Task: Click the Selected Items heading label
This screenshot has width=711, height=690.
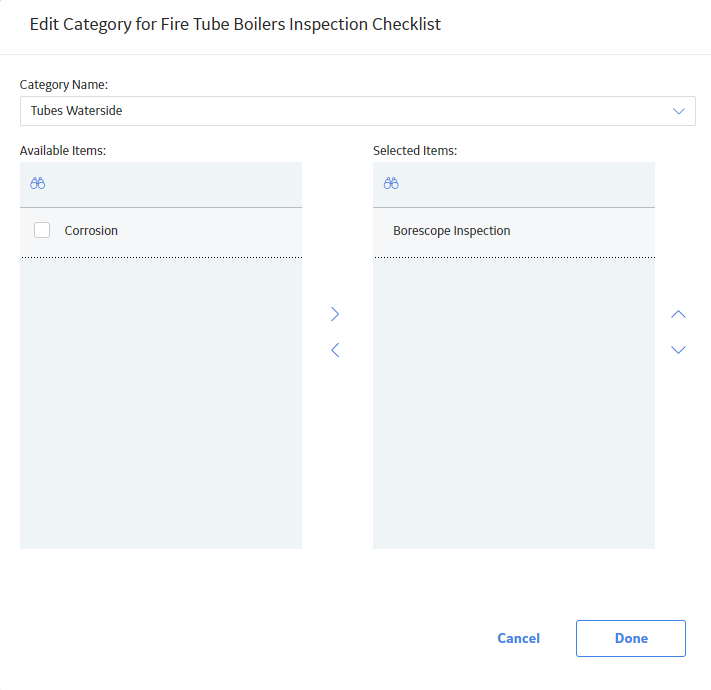Action: (415, 151)
